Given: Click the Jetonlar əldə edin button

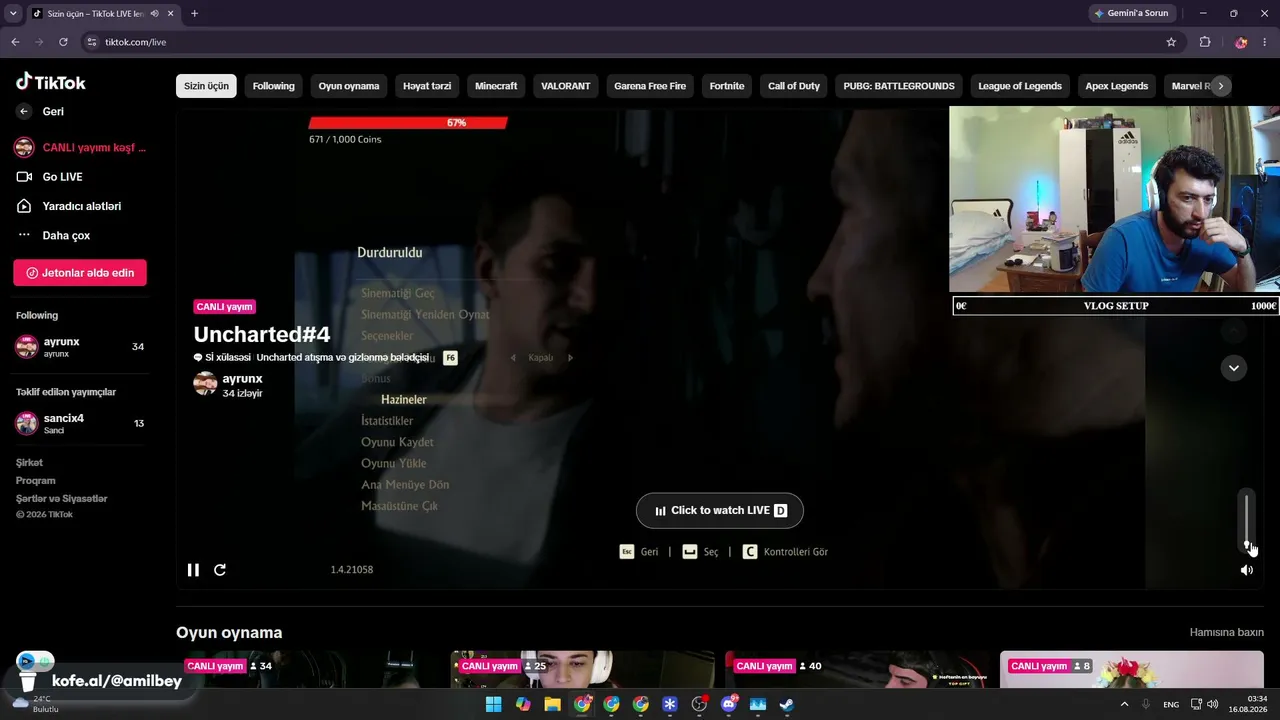Looking at the screenshot, I should click(x=80, y=273).
